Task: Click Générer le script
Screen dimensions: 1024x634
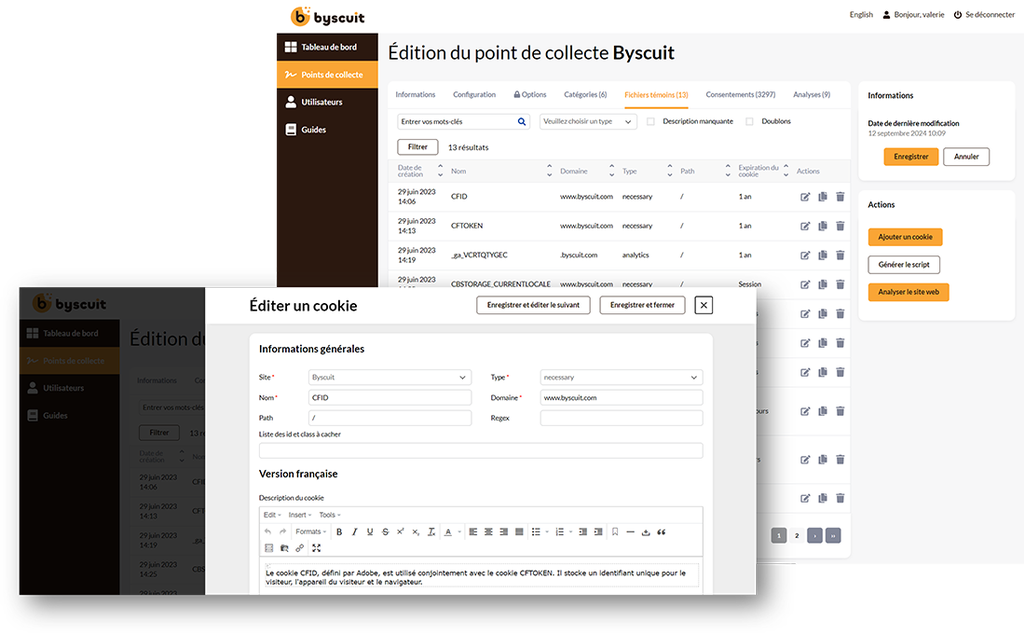Action: [904, 264]
